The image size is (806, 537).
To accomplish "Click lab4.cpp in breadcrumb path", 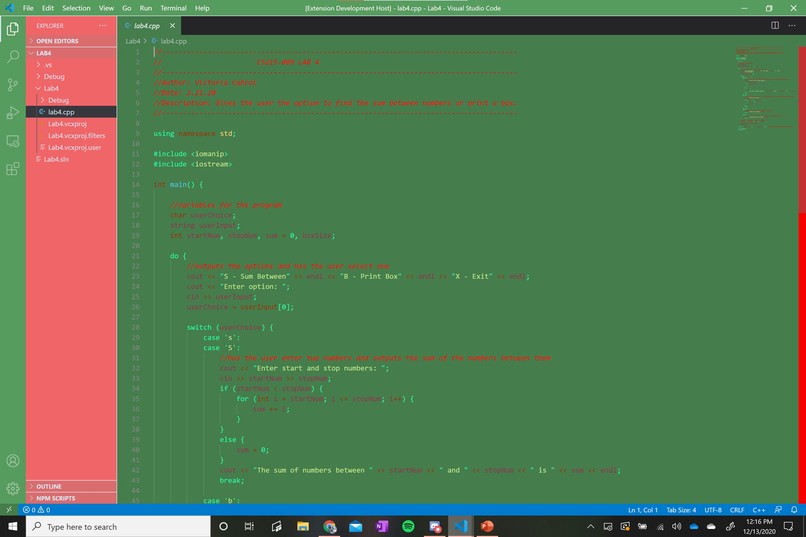I will 173,41.
